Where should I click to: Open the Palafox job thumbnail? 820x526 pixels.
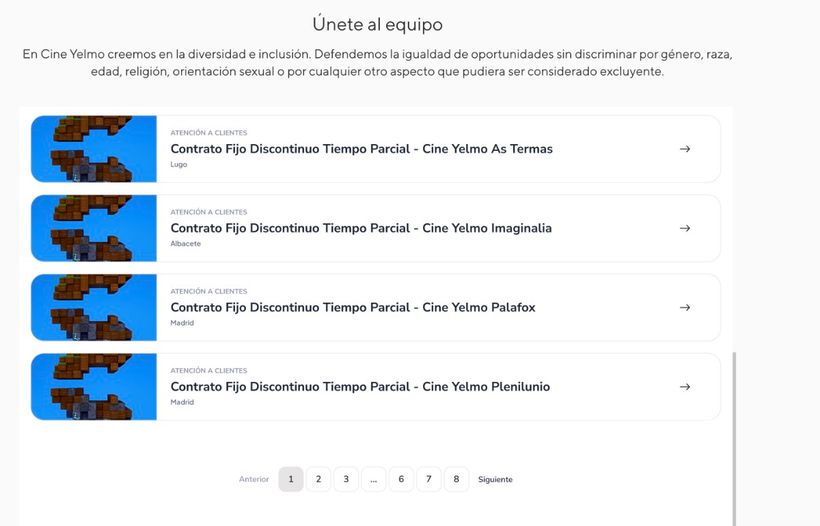pos(94,307)
